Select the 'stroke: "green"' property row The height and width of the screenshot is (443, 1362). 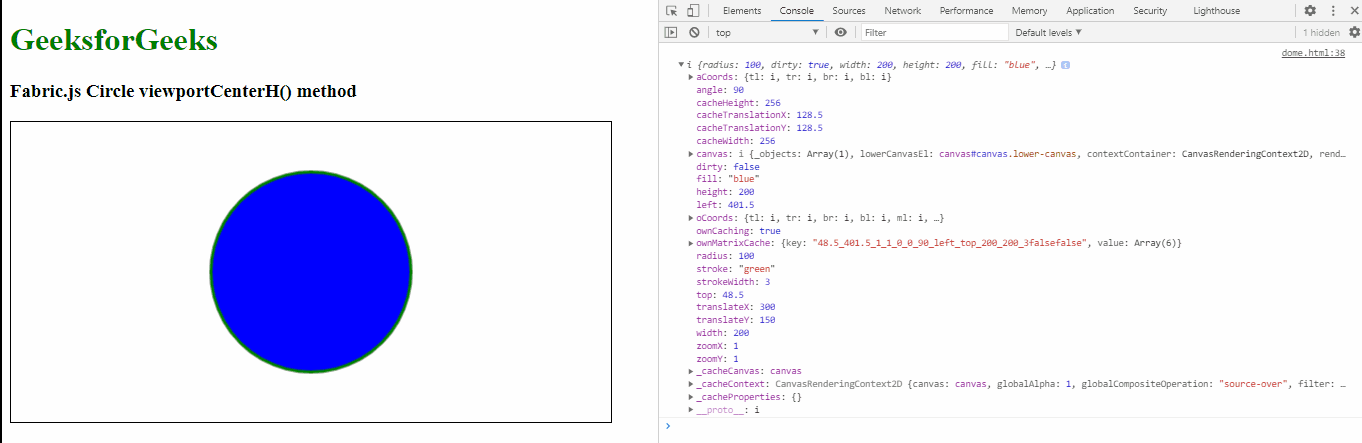click(x=735, y=269)
